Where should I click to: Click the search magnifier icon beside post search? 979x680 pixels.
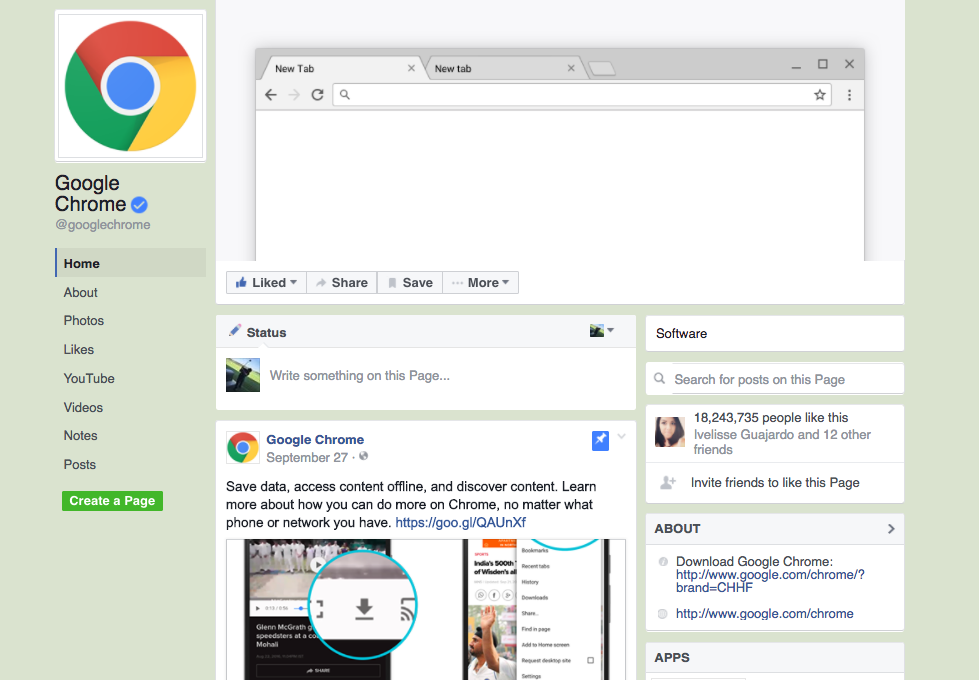click(659, 378)
